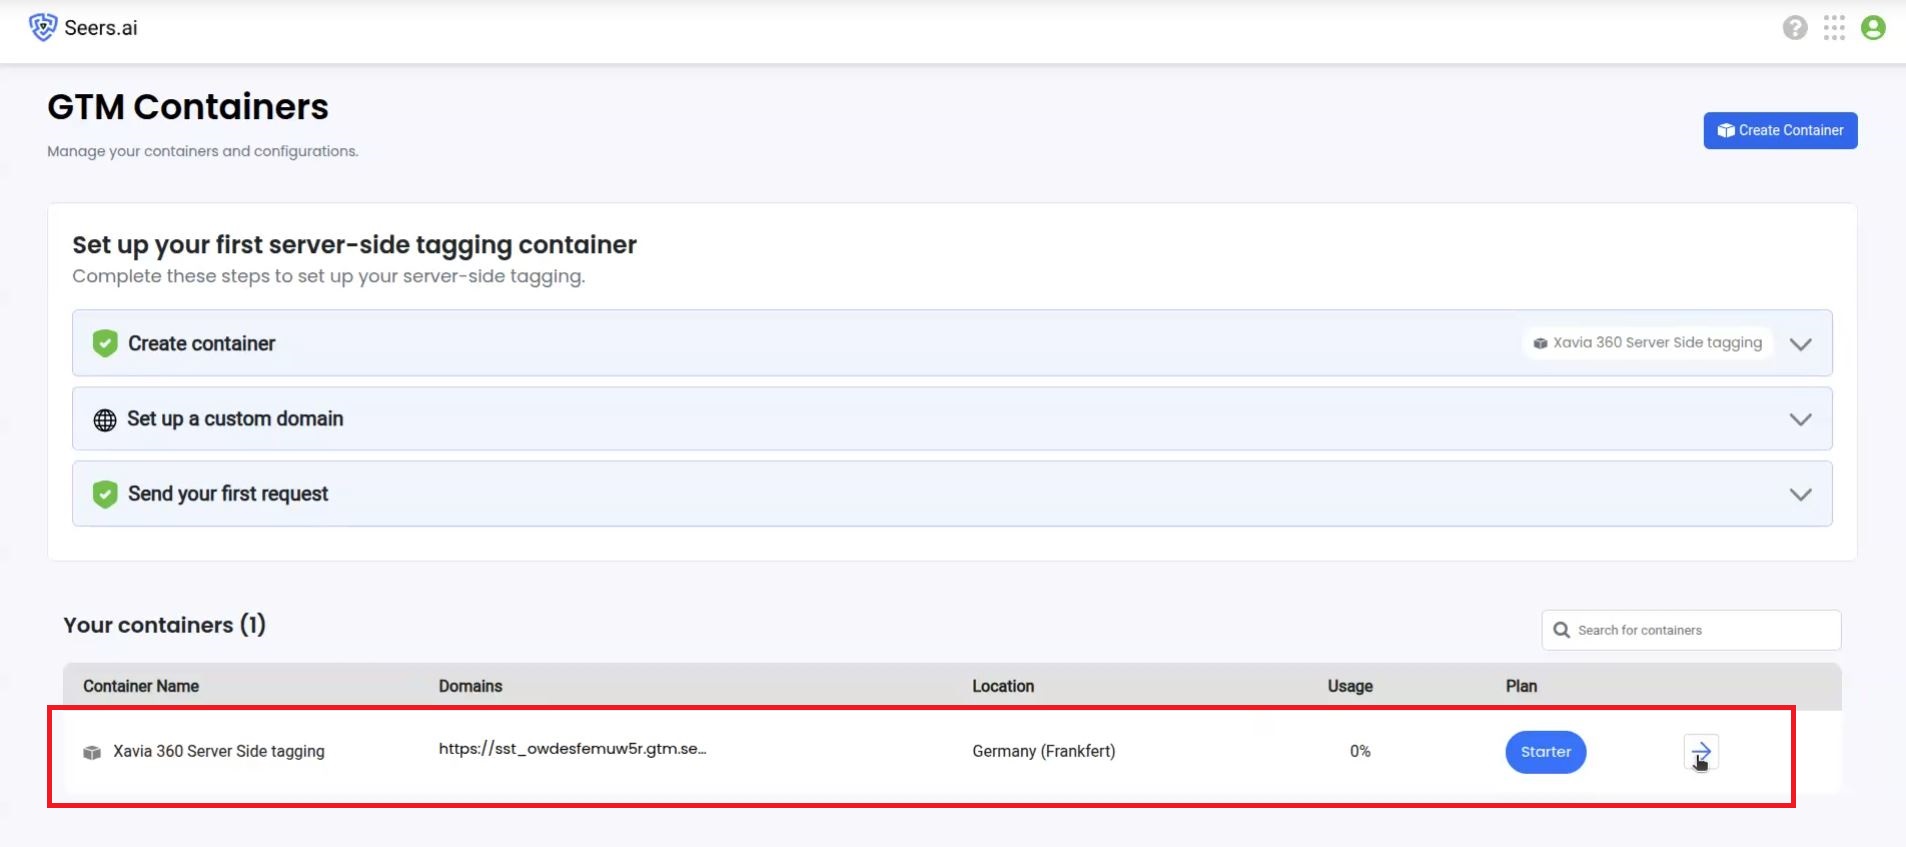Click the Usage column header
Image resolution: width=1906 pixels, height=847 pixels.
(1350, 686)
